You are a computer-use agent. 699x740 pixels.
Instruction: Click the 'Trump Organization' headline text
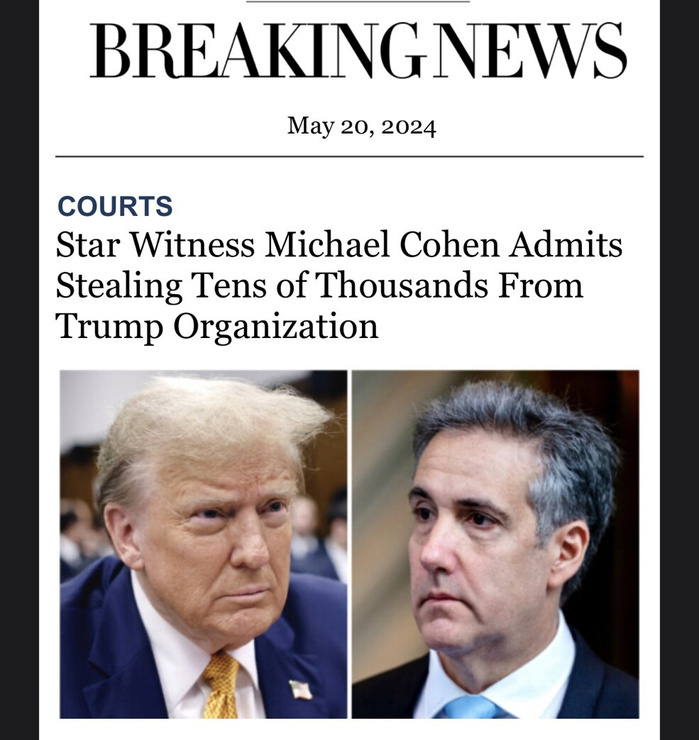217,326
